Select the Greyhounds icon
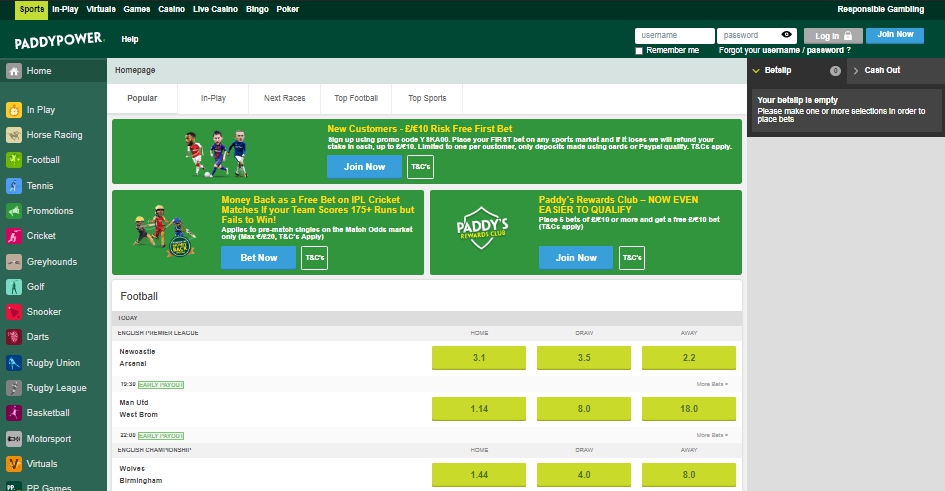This screenshot has width=945, height=491. coord(14,262)
